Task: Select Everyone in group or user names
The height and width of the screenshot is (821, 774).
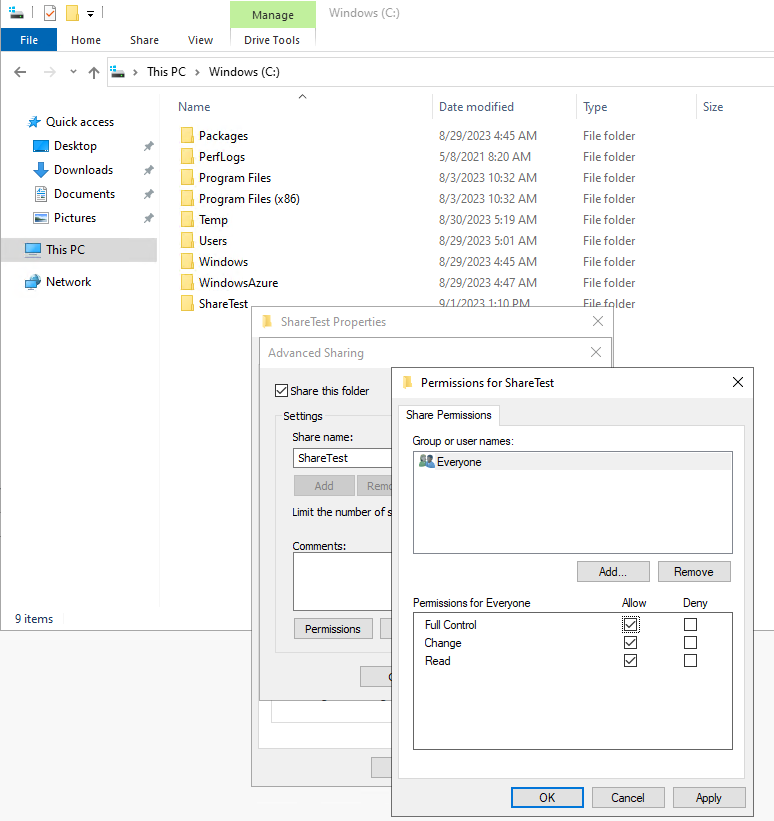Action: [572, 462]
